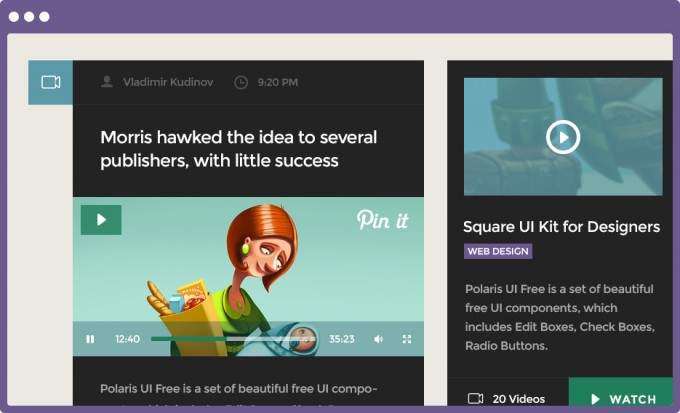This screenshot has width=680, height=413.
Task: Click the green WATCH button
Action: point(621,393)
